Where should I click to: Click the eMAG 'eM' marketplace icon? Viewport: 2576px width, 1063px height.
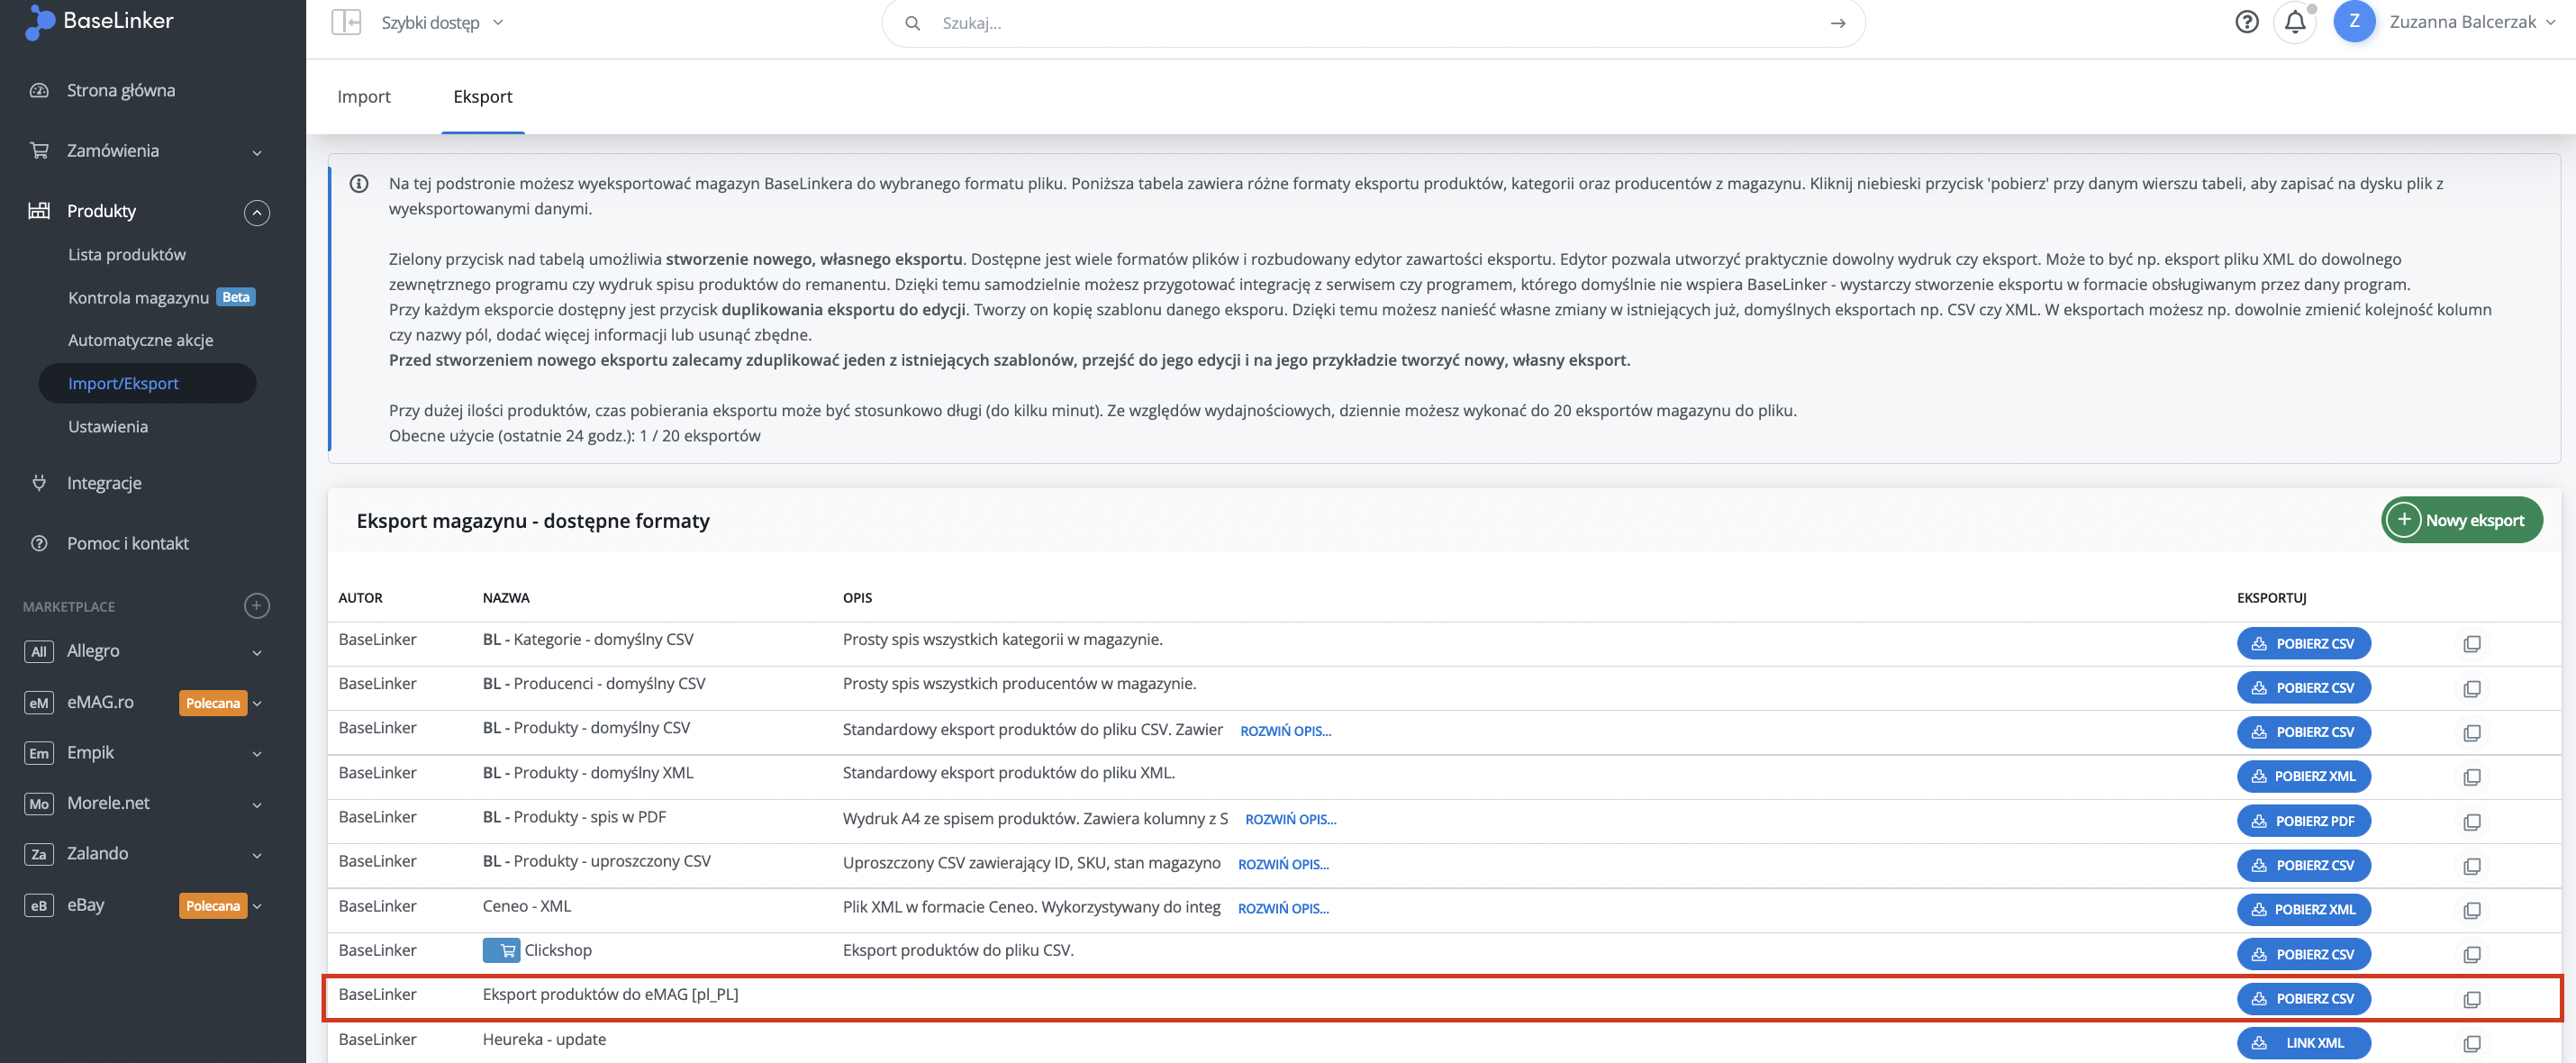pyautogui.click(x=38, y=703)
